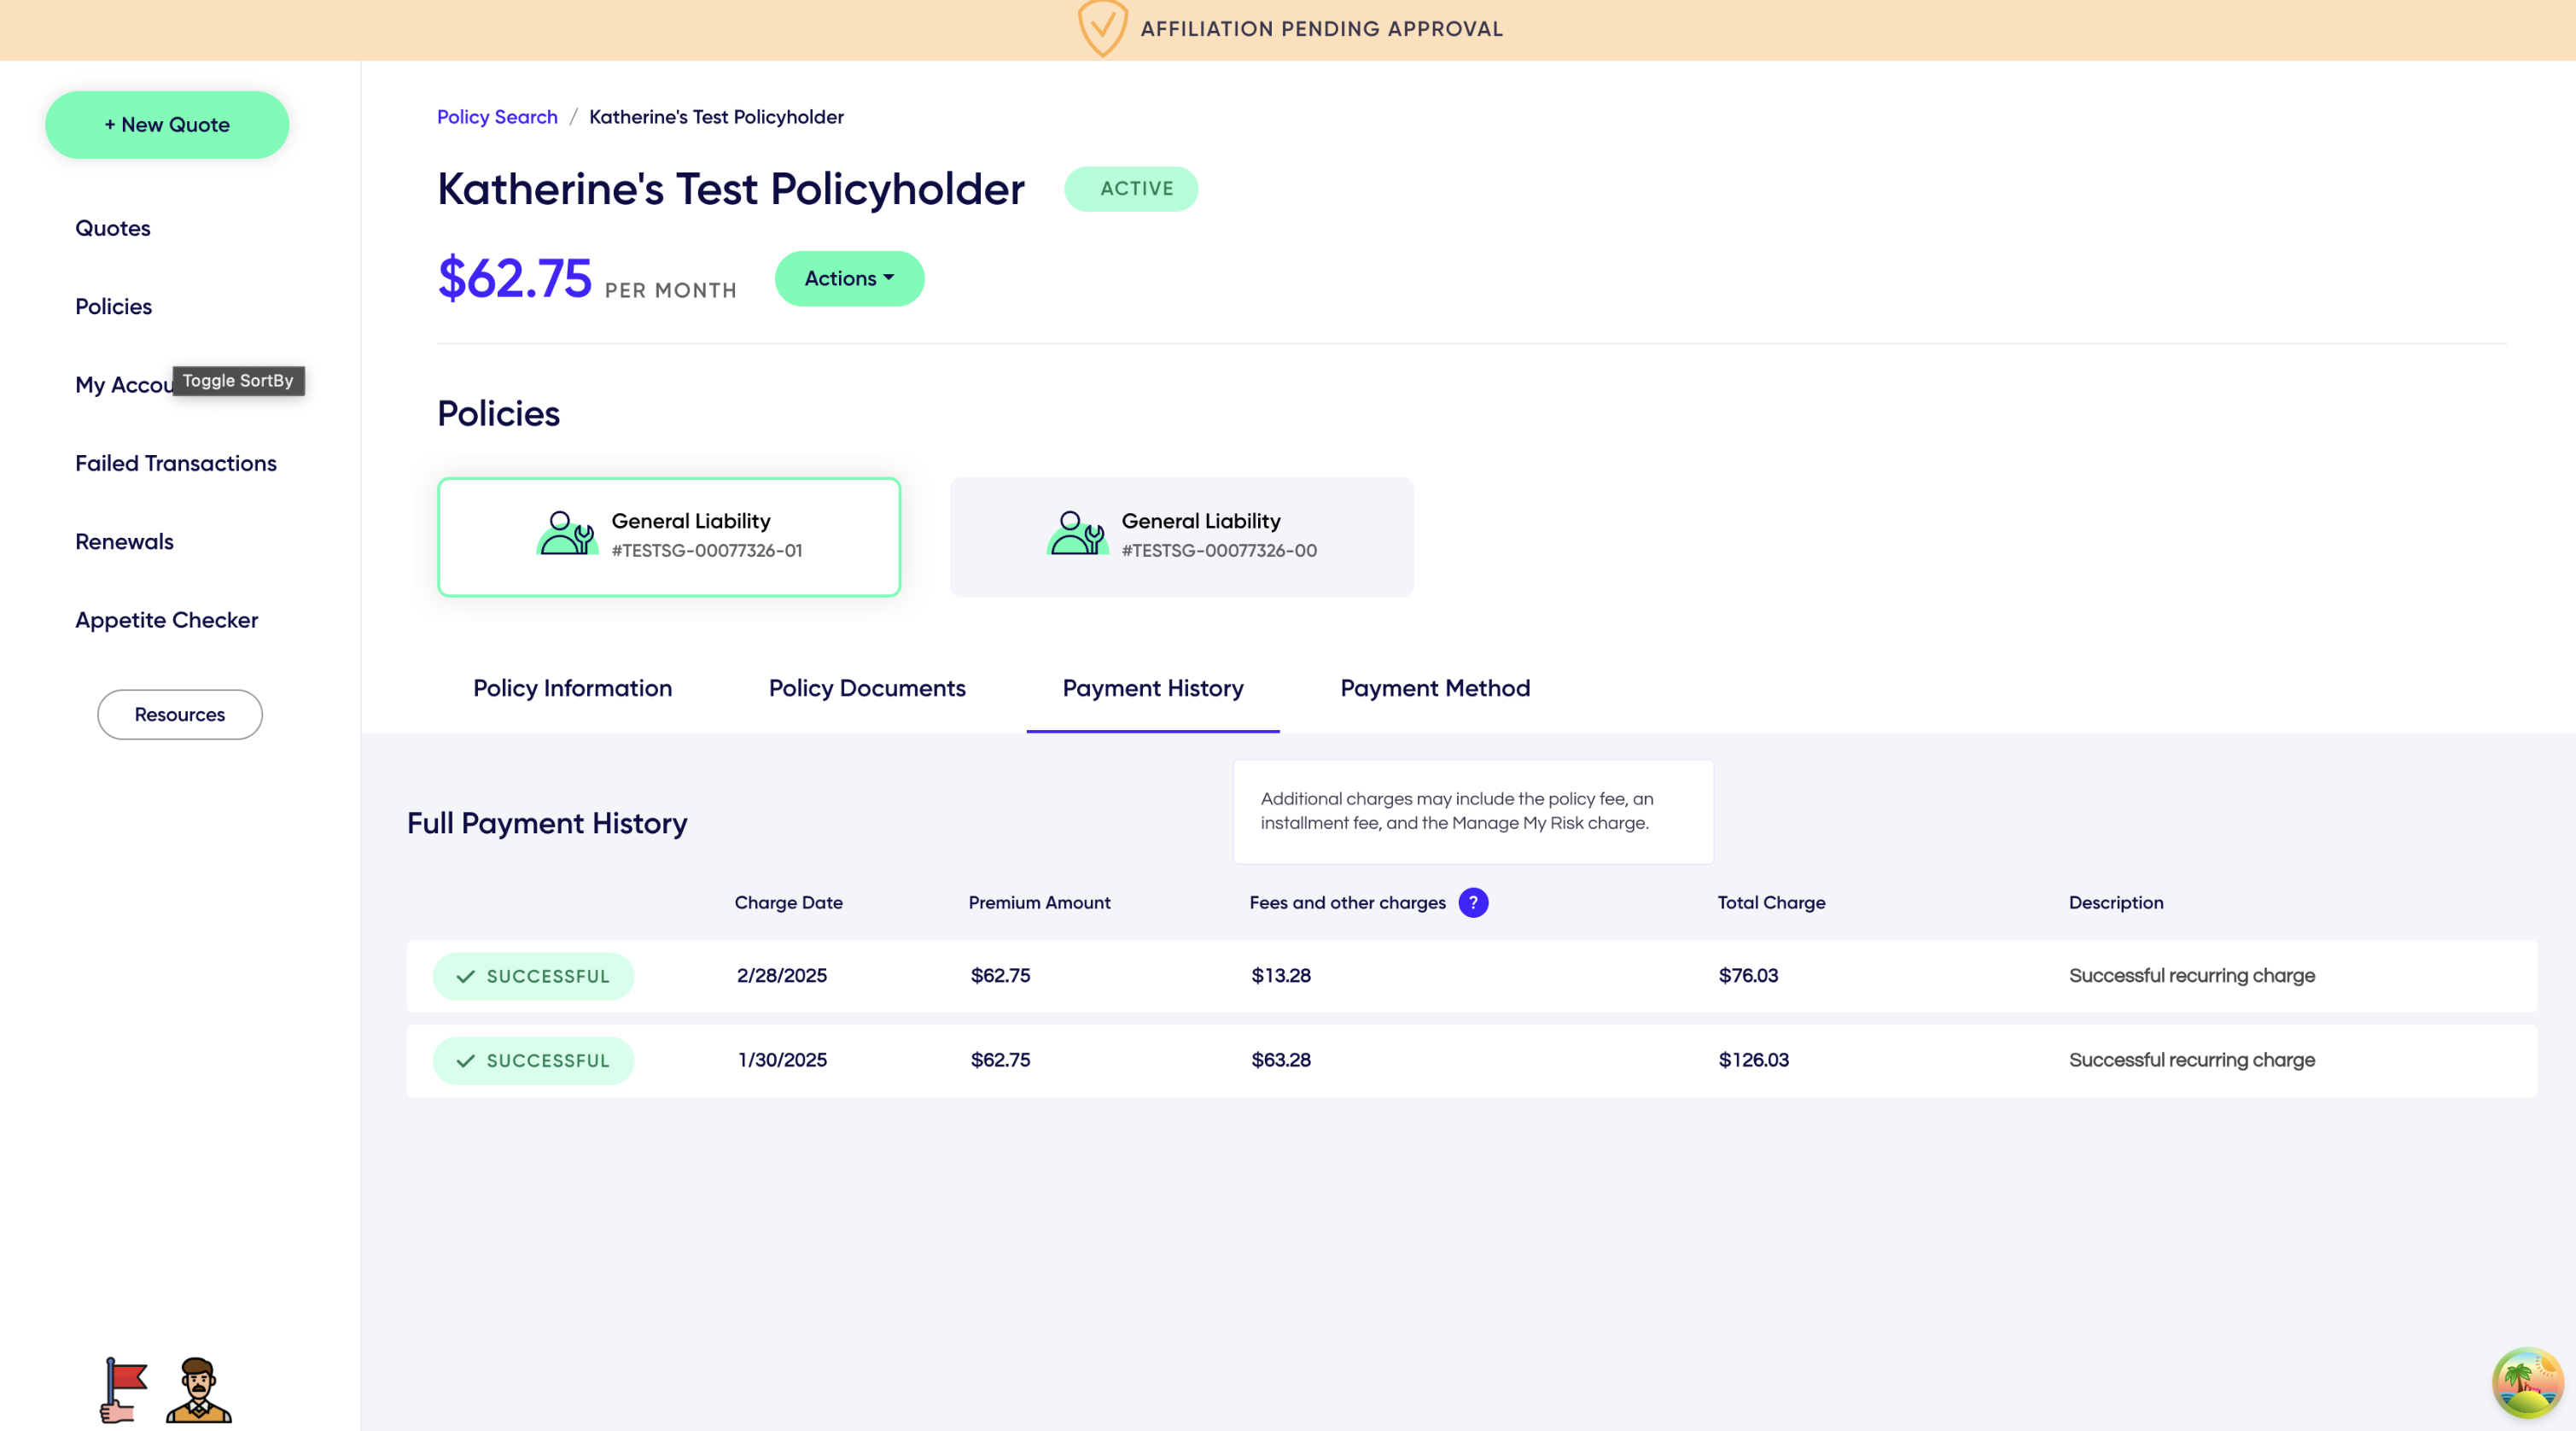Screen dimensions: 2576x1431
Task: Click the 1/30/2025 charge date cell
Action: click(782, 1059)
